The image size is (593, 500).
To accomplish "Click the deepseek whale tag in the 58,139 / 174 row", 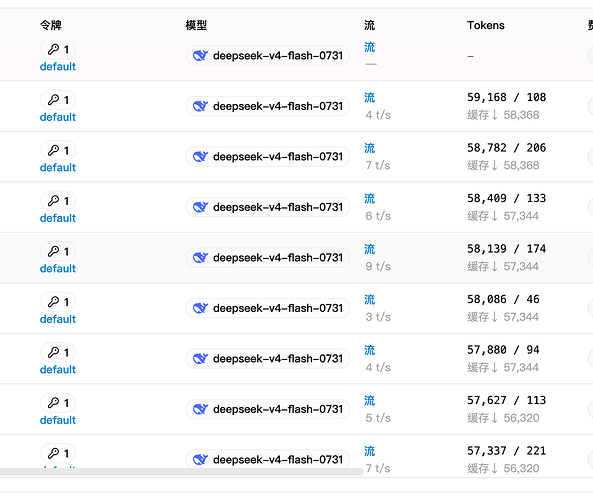I will coord(268,258).
